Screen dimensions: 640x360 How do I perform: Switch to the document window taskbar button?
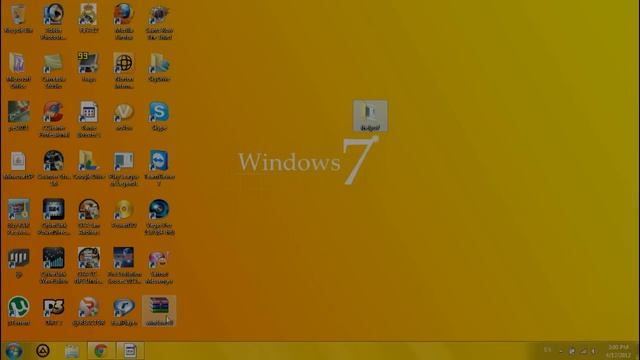tap(130, 351)
